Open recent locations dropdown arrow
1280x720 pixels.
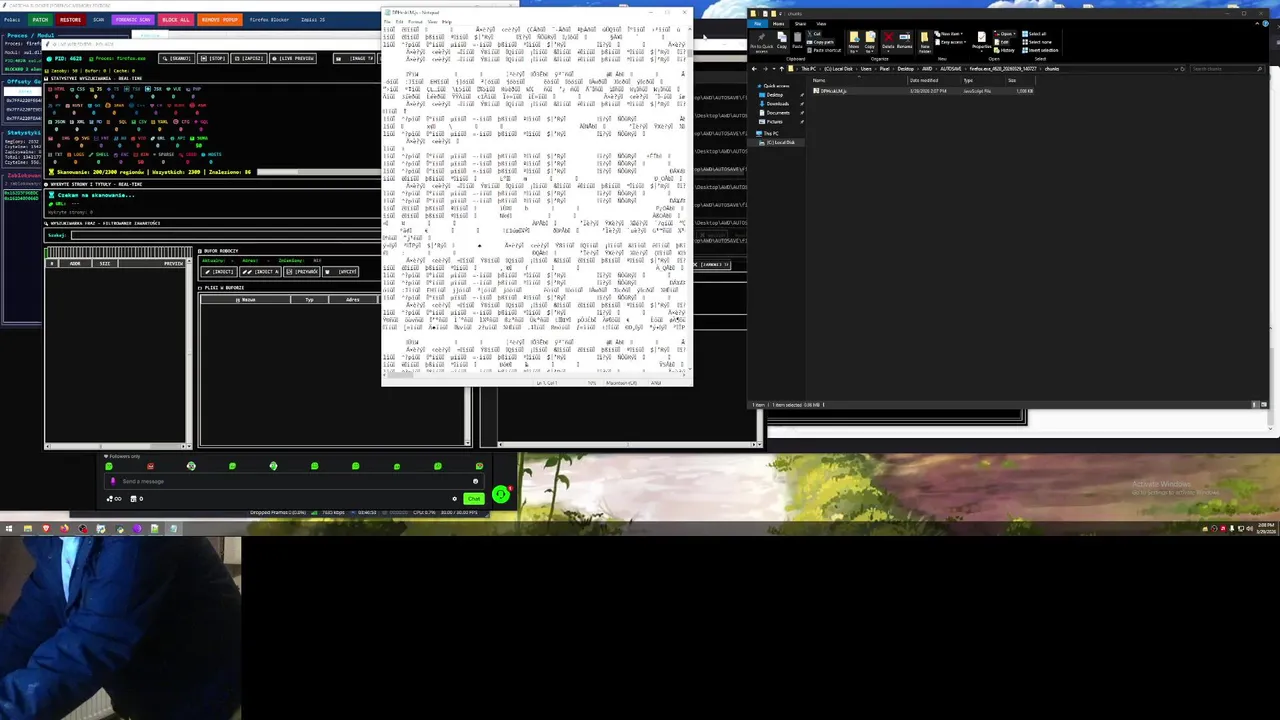[774, 69]
